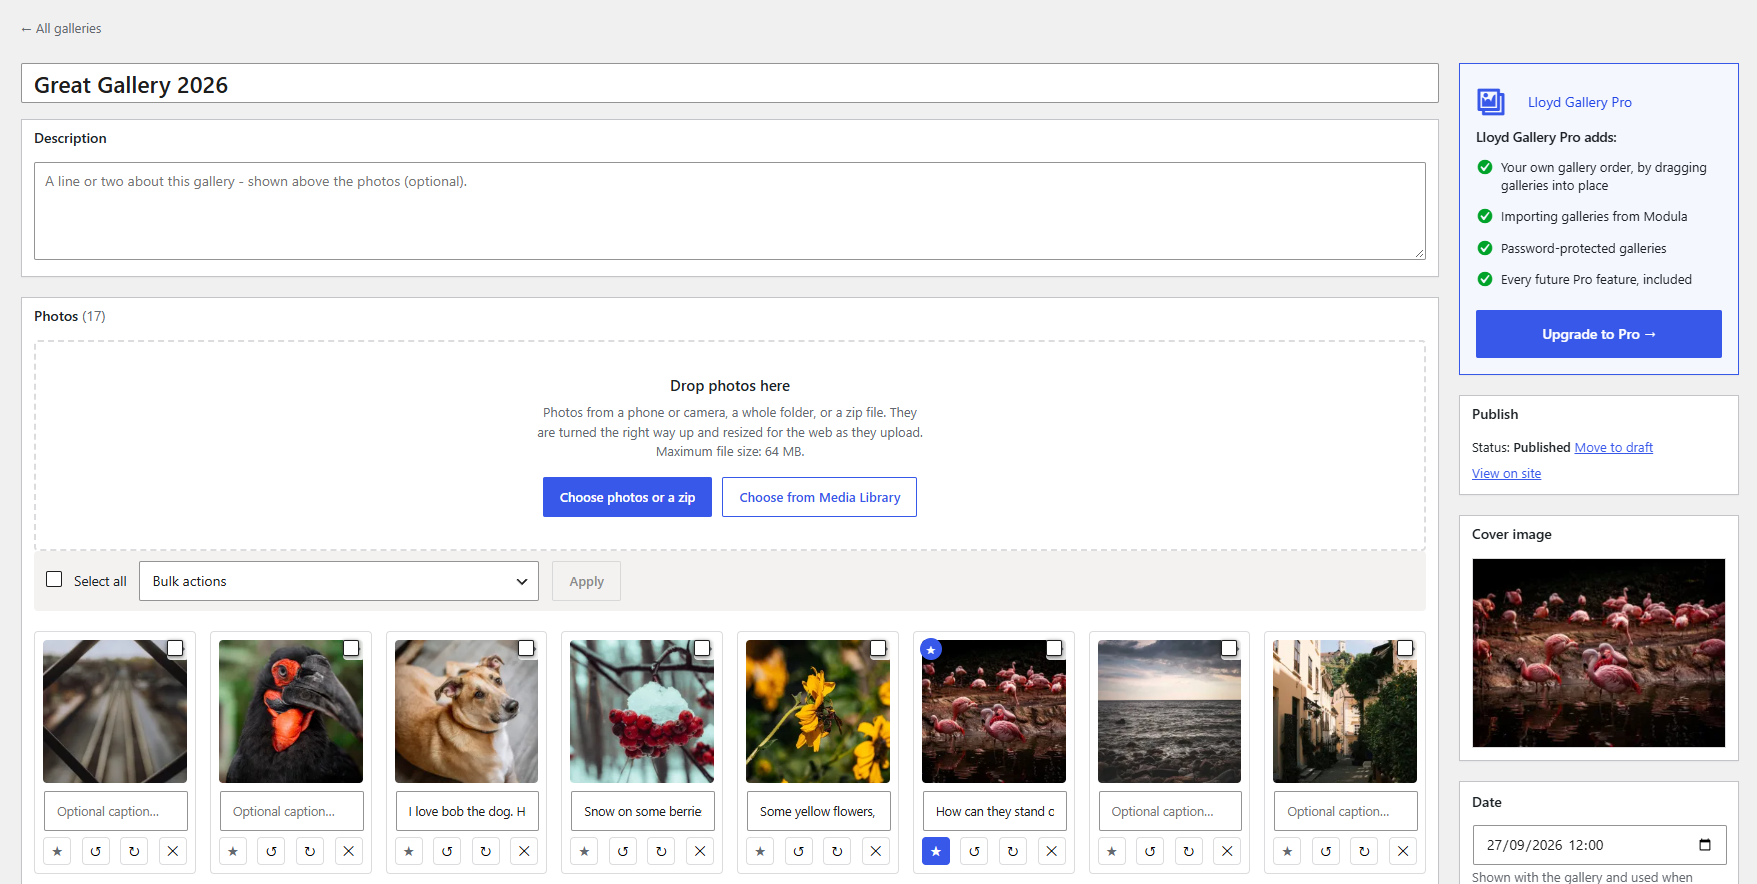Rotate the alley street photo left
The image size is (1757, 884).
[x=1326, y=851]
